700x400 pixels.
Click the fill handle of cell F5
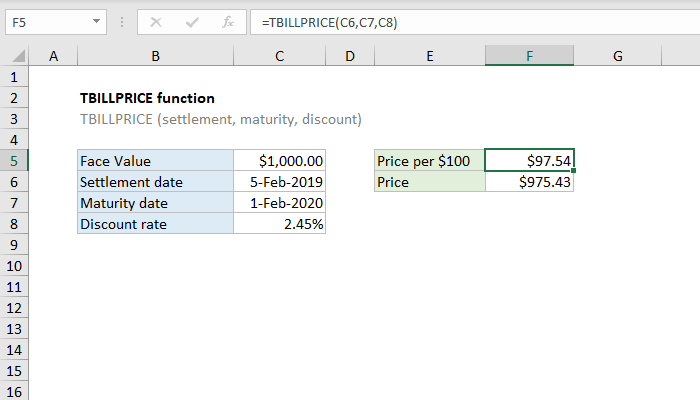tap(573, 170)
